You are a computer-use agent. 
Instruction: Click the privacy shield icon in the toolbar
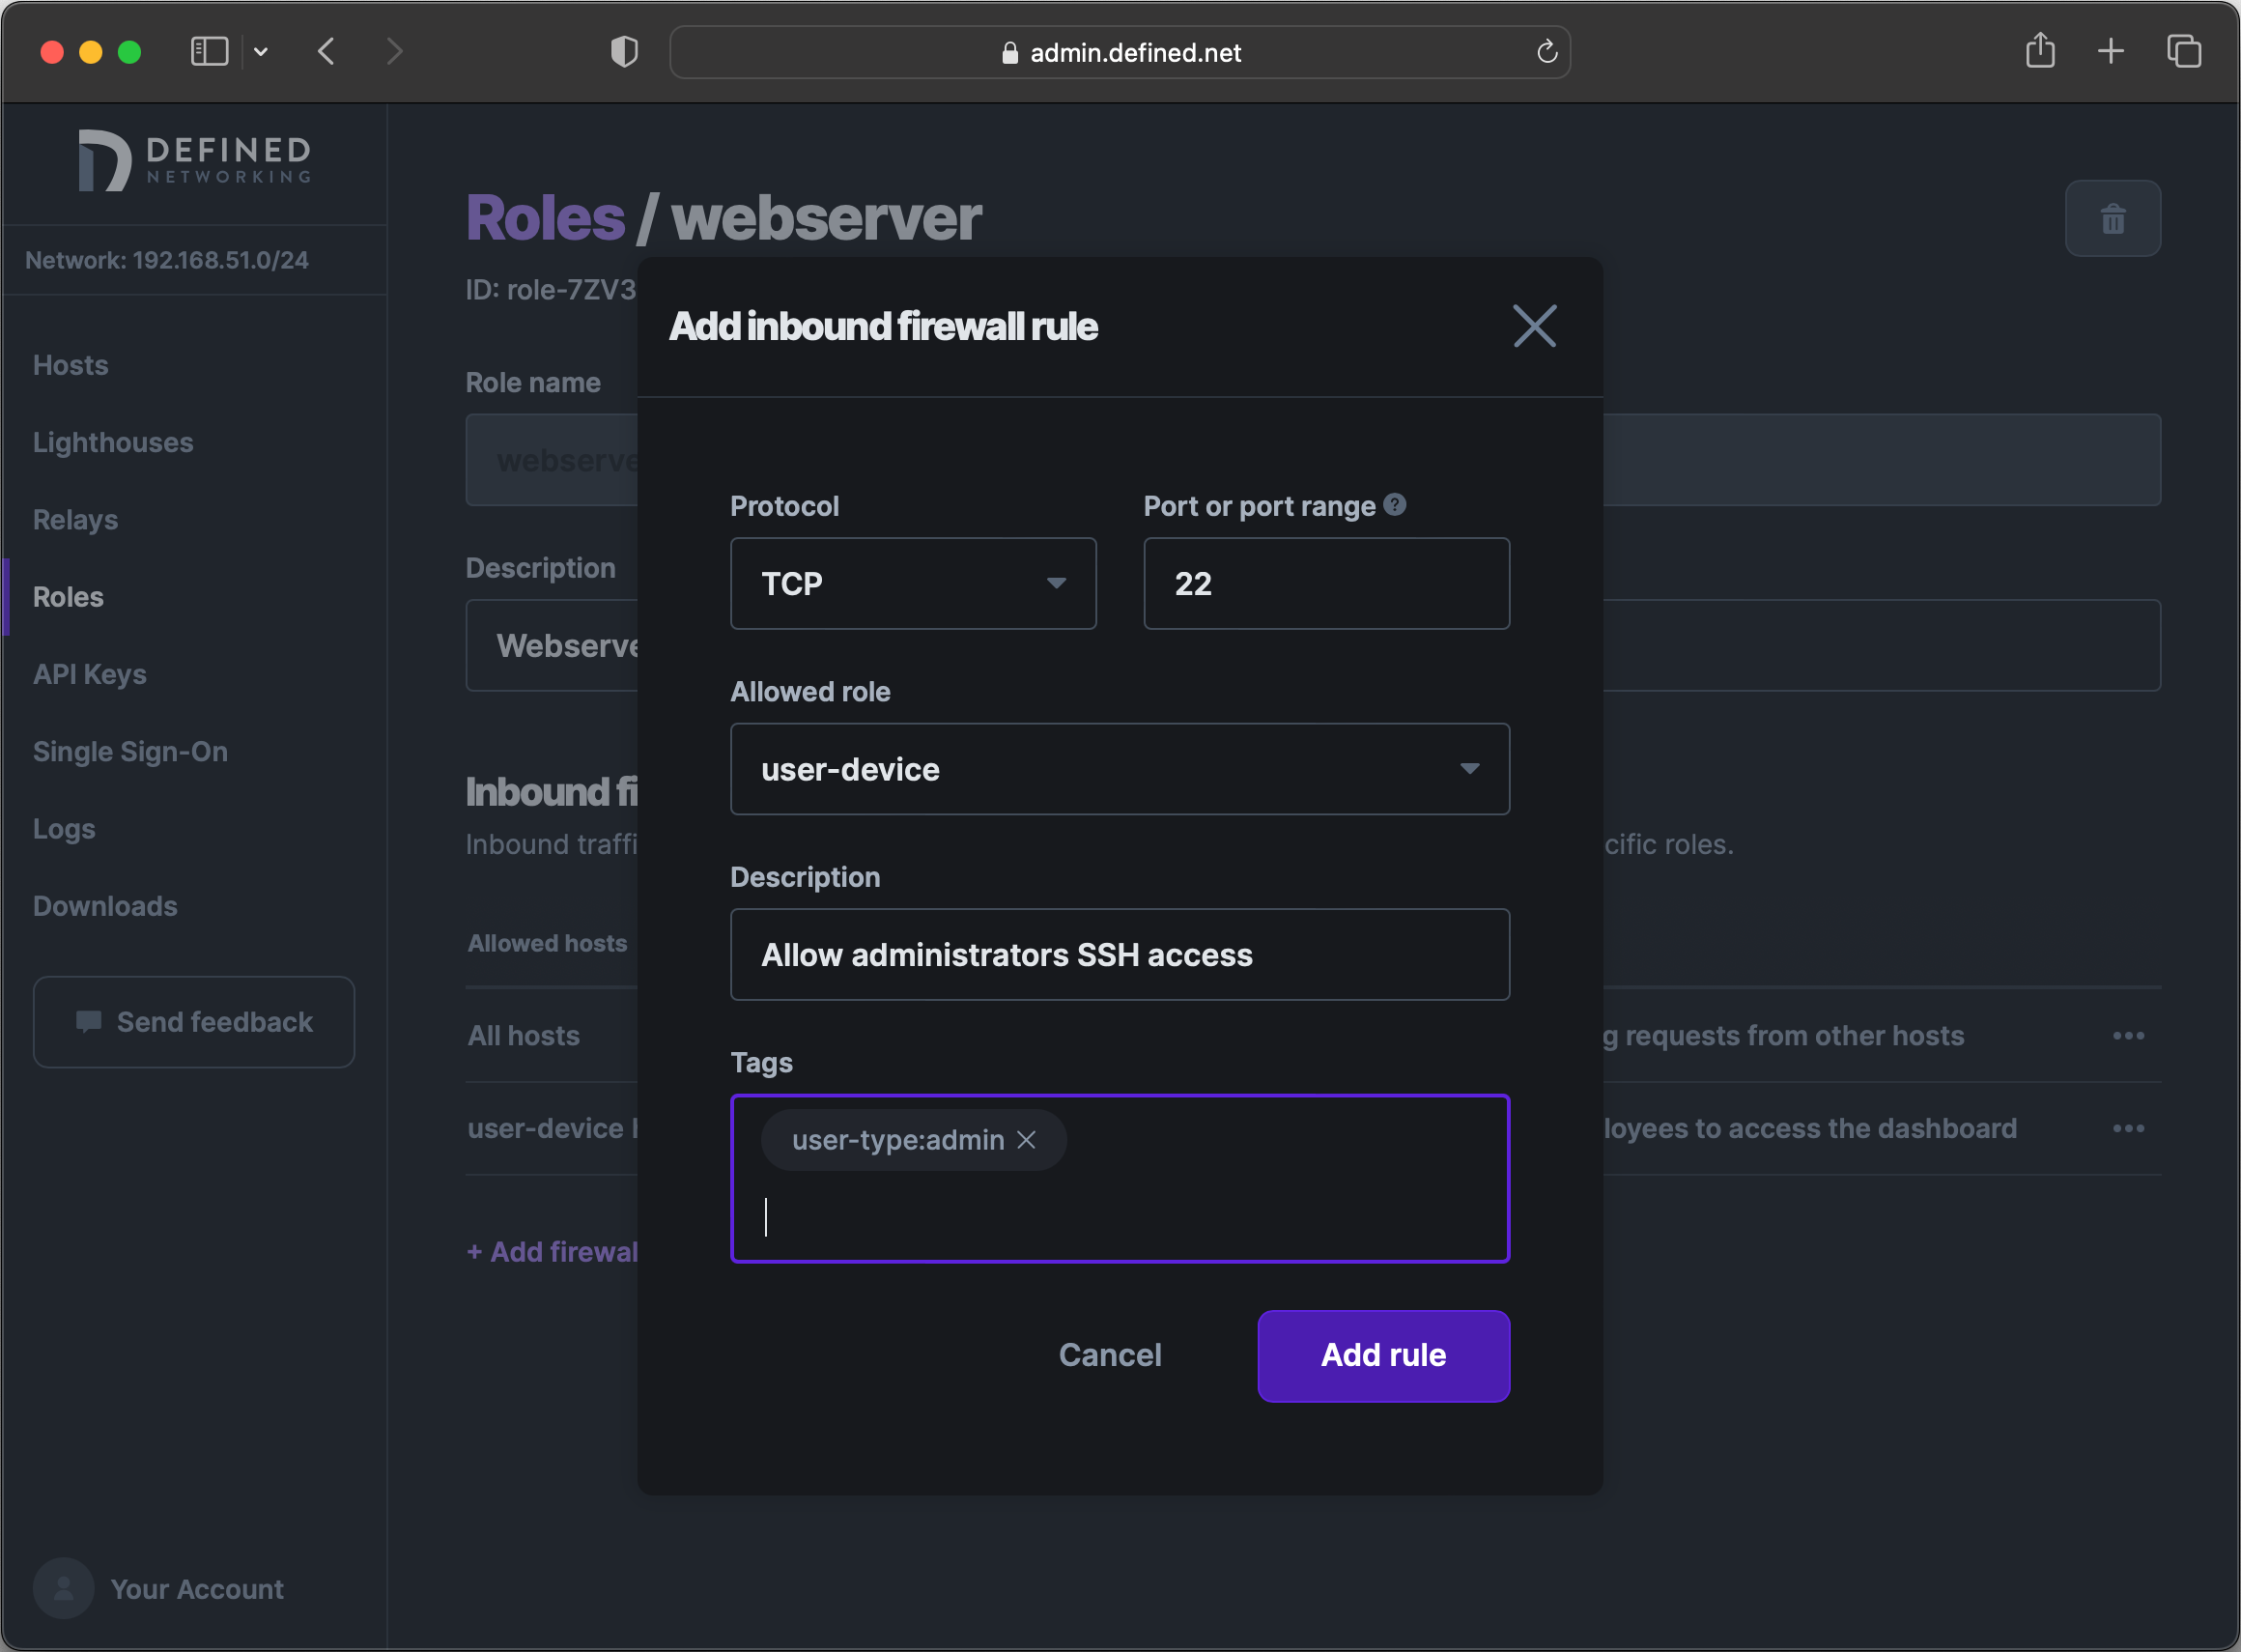(x=622, y=51)
